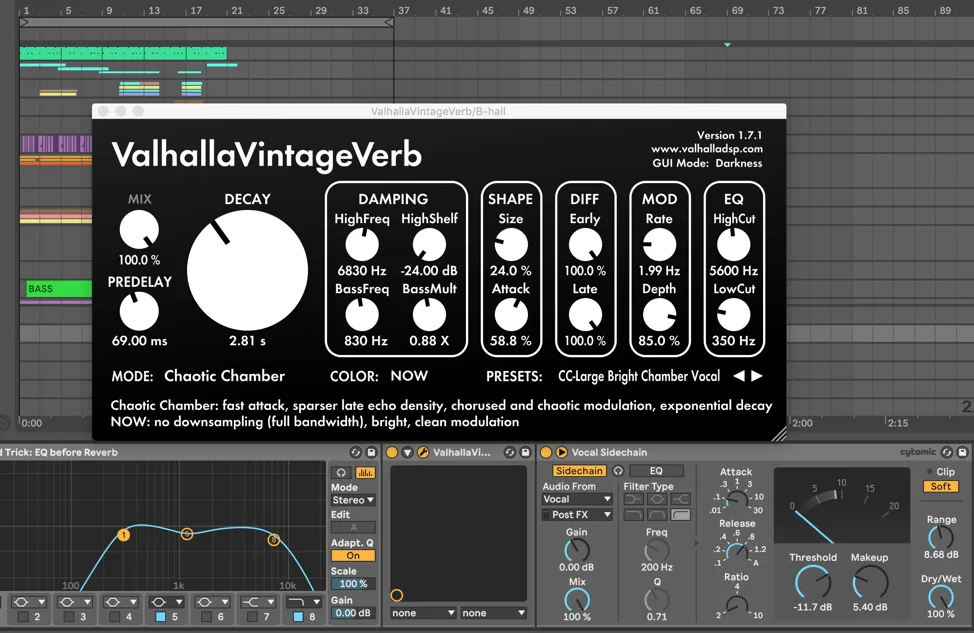Toggle sidechain listen headphone icon in compressor
Viewport: 974px width, 633px height.
[x=618, y=471]
